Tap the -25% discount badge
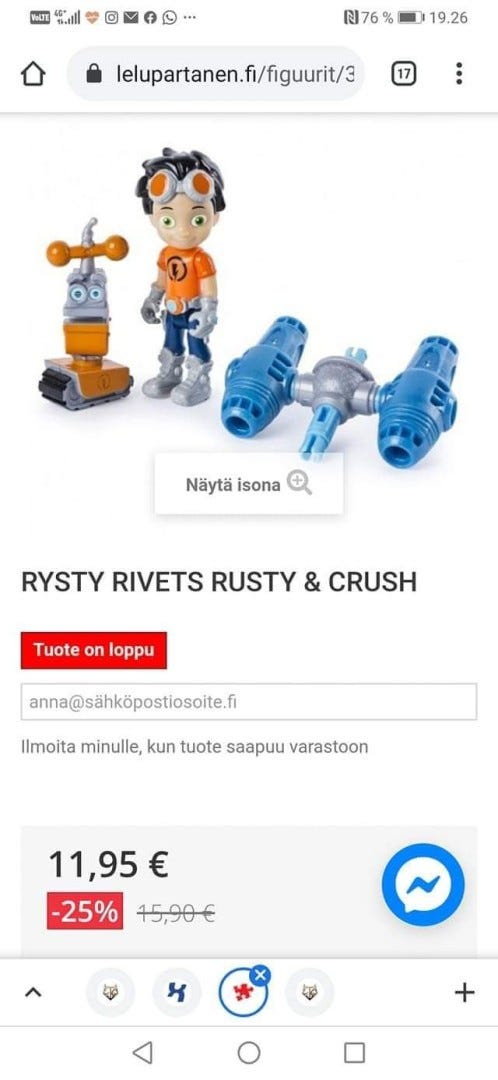The width and height of the screenshot is (498, 1080). tap(85, 911)
